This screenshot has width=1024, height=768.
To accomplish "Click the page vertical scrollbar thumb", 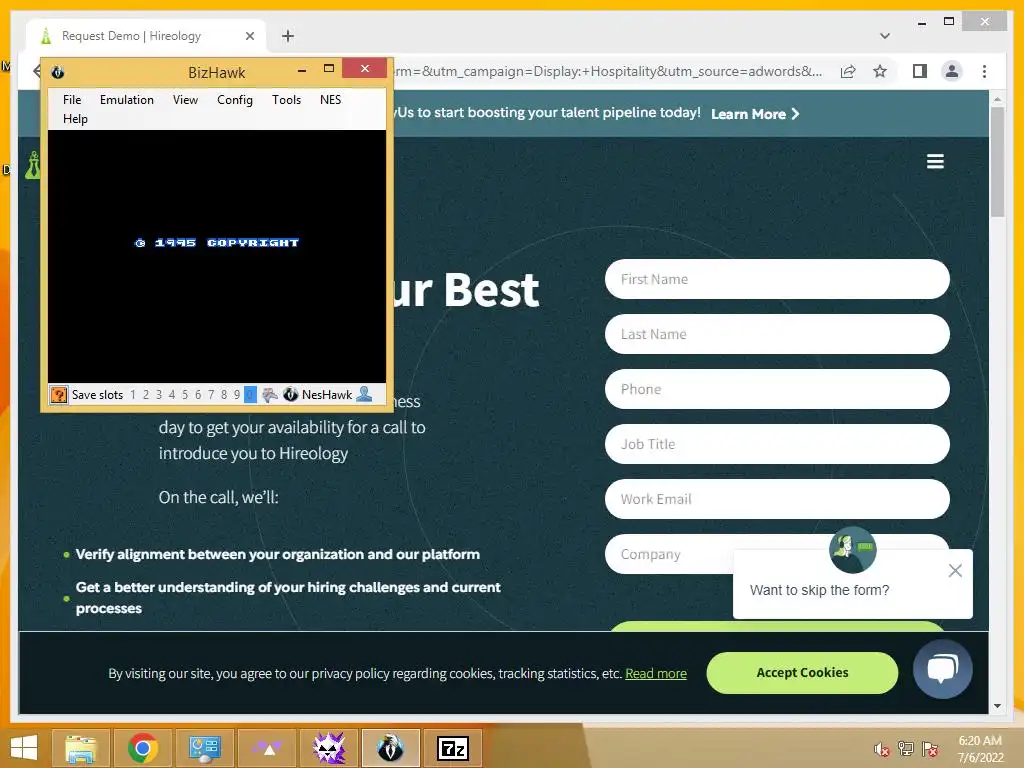I will click(997, 161).
